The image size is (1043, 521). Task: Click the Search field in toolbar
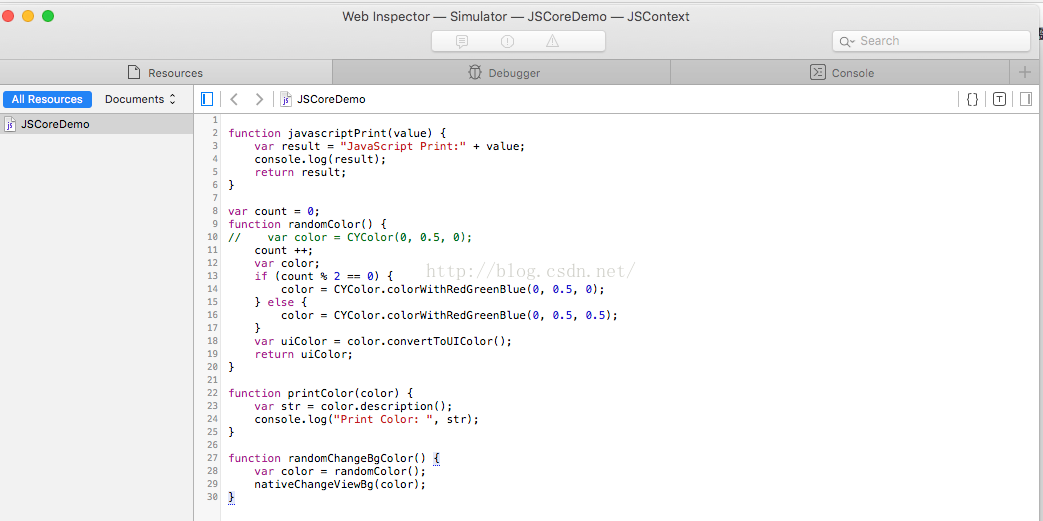931,41
